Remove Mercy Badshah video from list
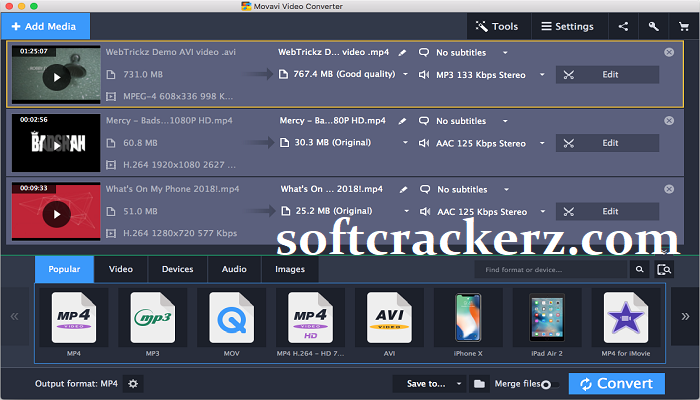The height and width of the screenshot is (400, 700). pyautogui.click(x=669, y=121)
